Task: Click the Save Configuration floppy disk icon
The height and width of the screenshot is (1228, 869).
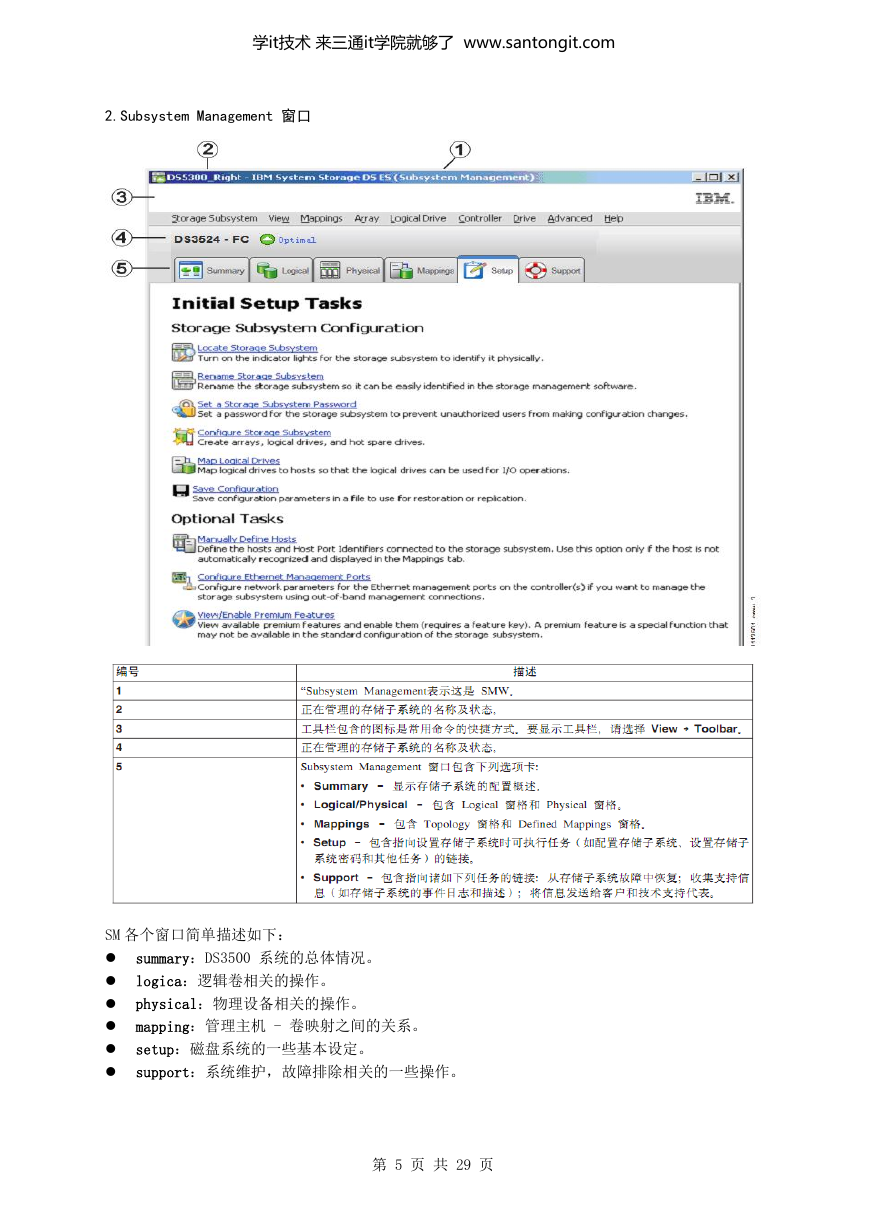Action: [181, 492]
